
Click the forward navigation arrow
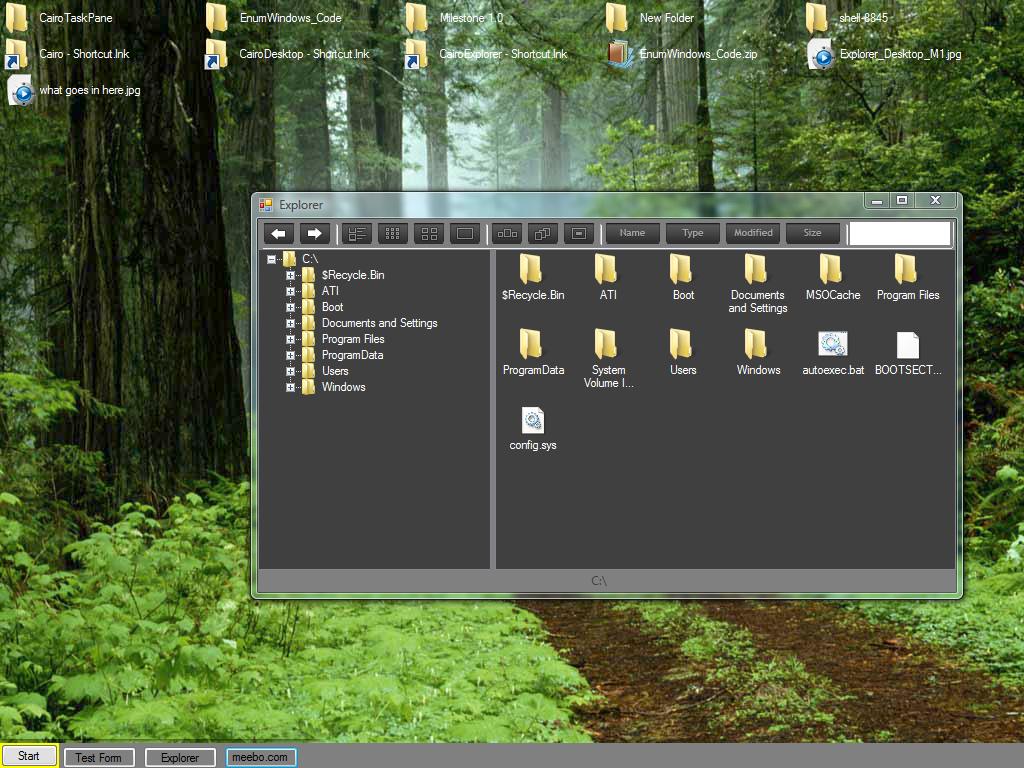(313, 233)
